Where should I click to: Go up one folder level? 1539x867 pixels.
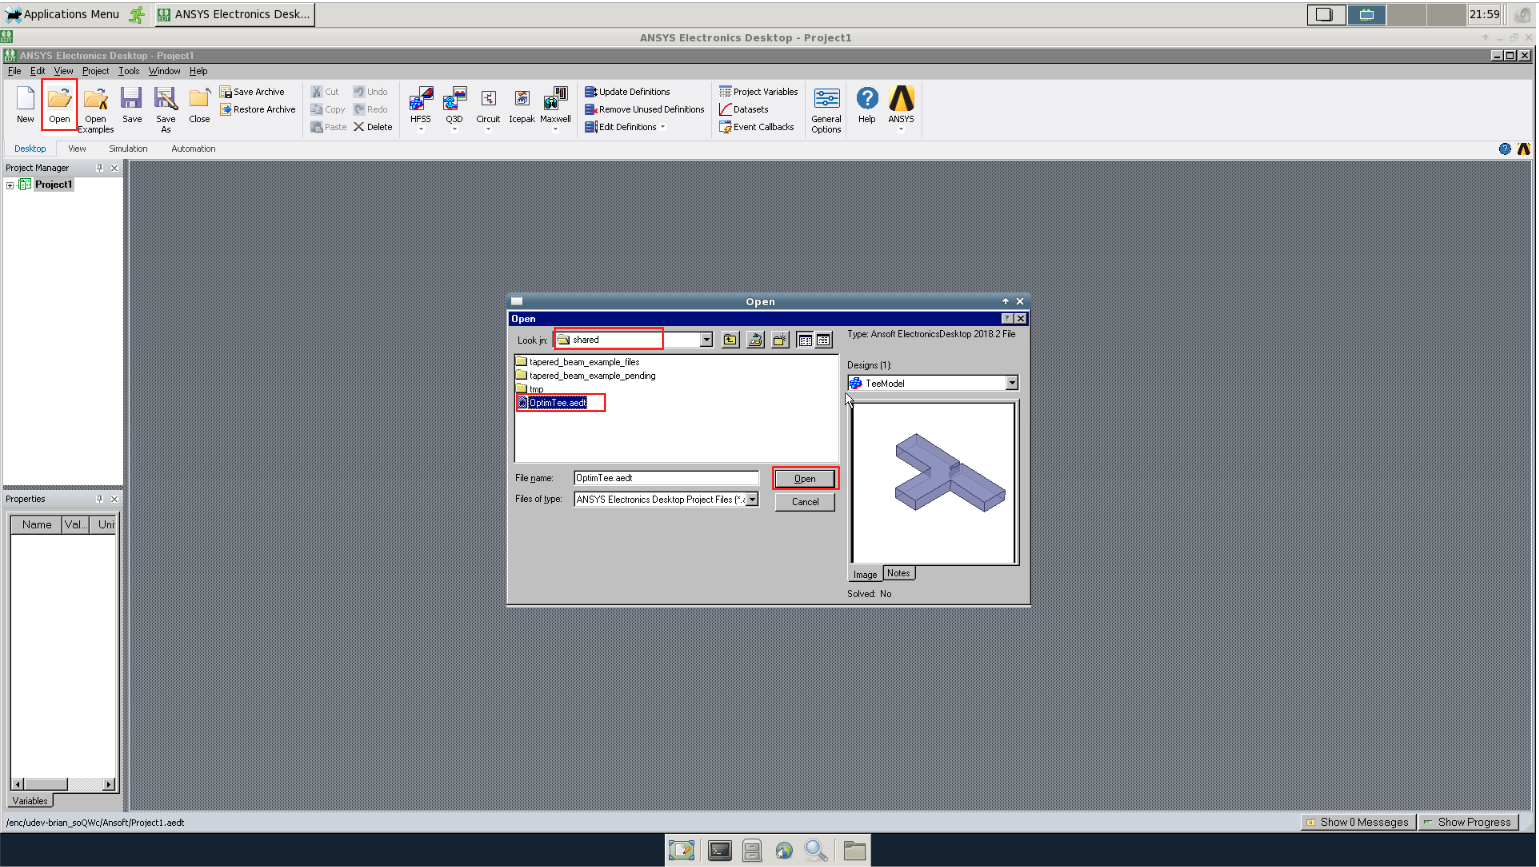[731, 340]
